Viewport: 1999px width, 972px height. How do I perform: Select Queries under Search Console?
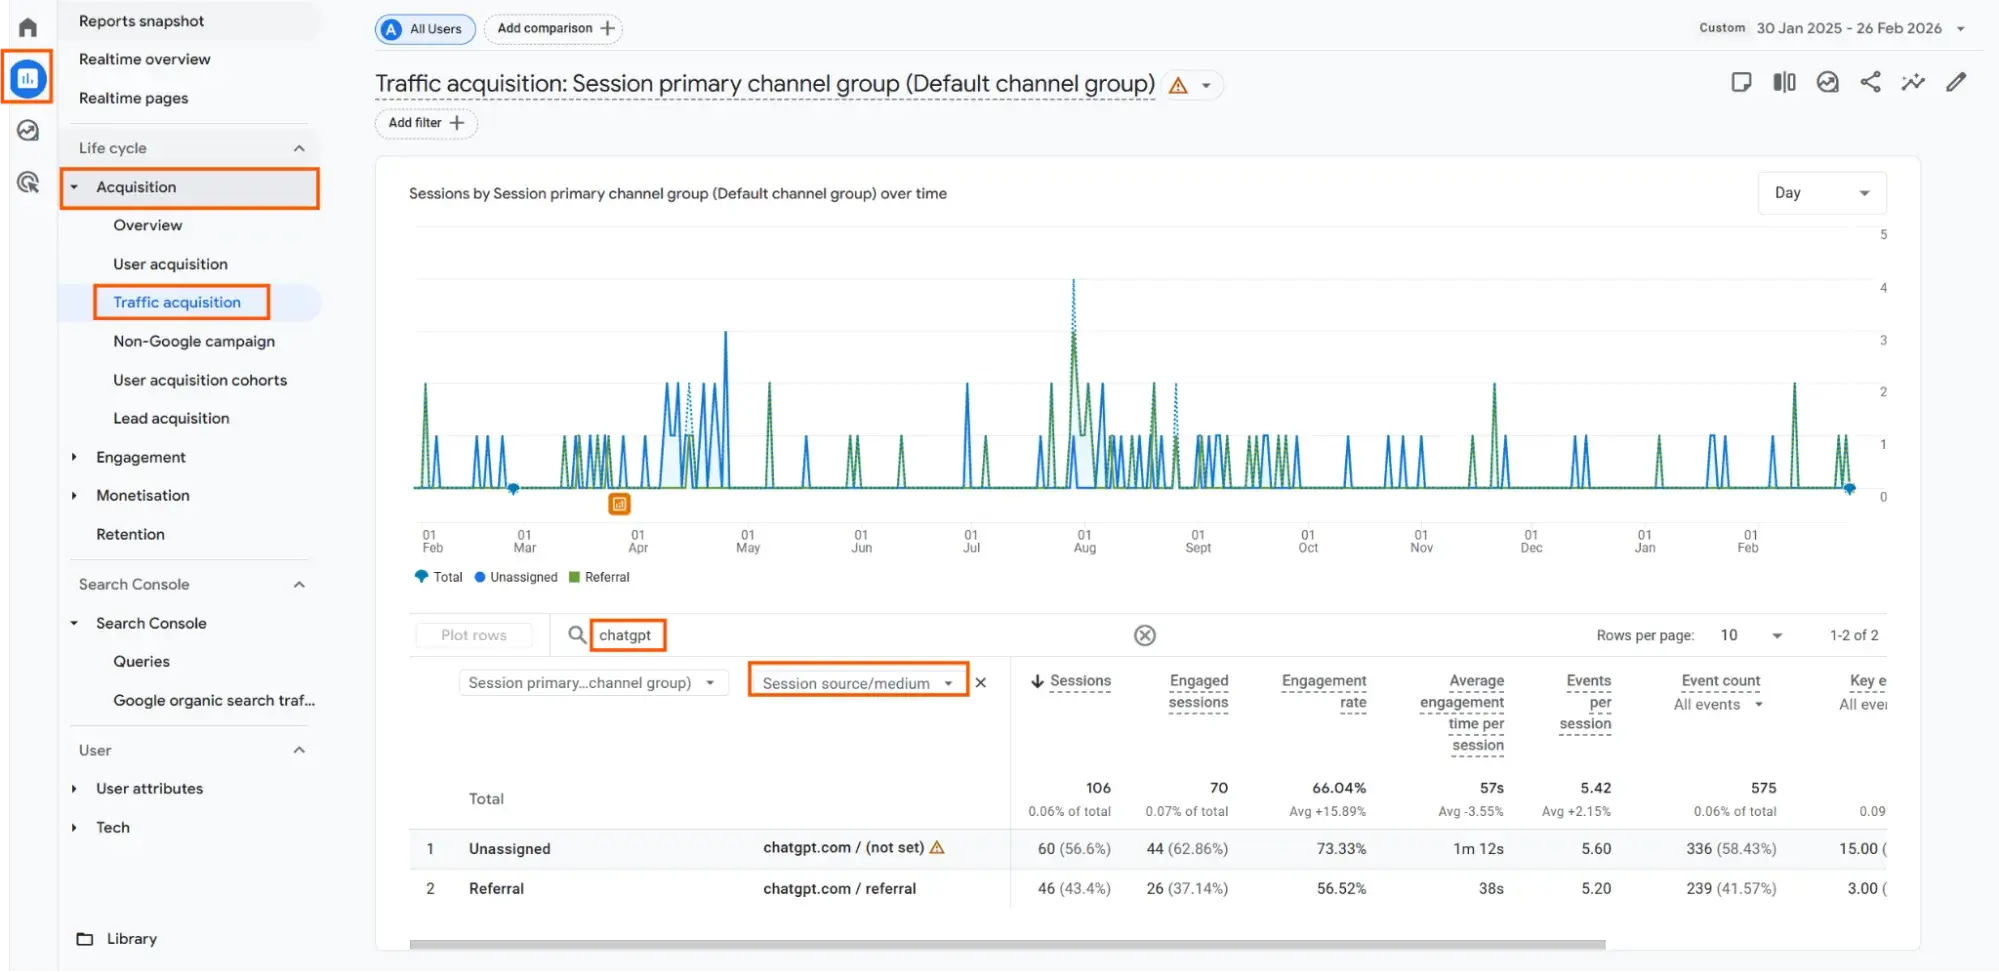141,661
